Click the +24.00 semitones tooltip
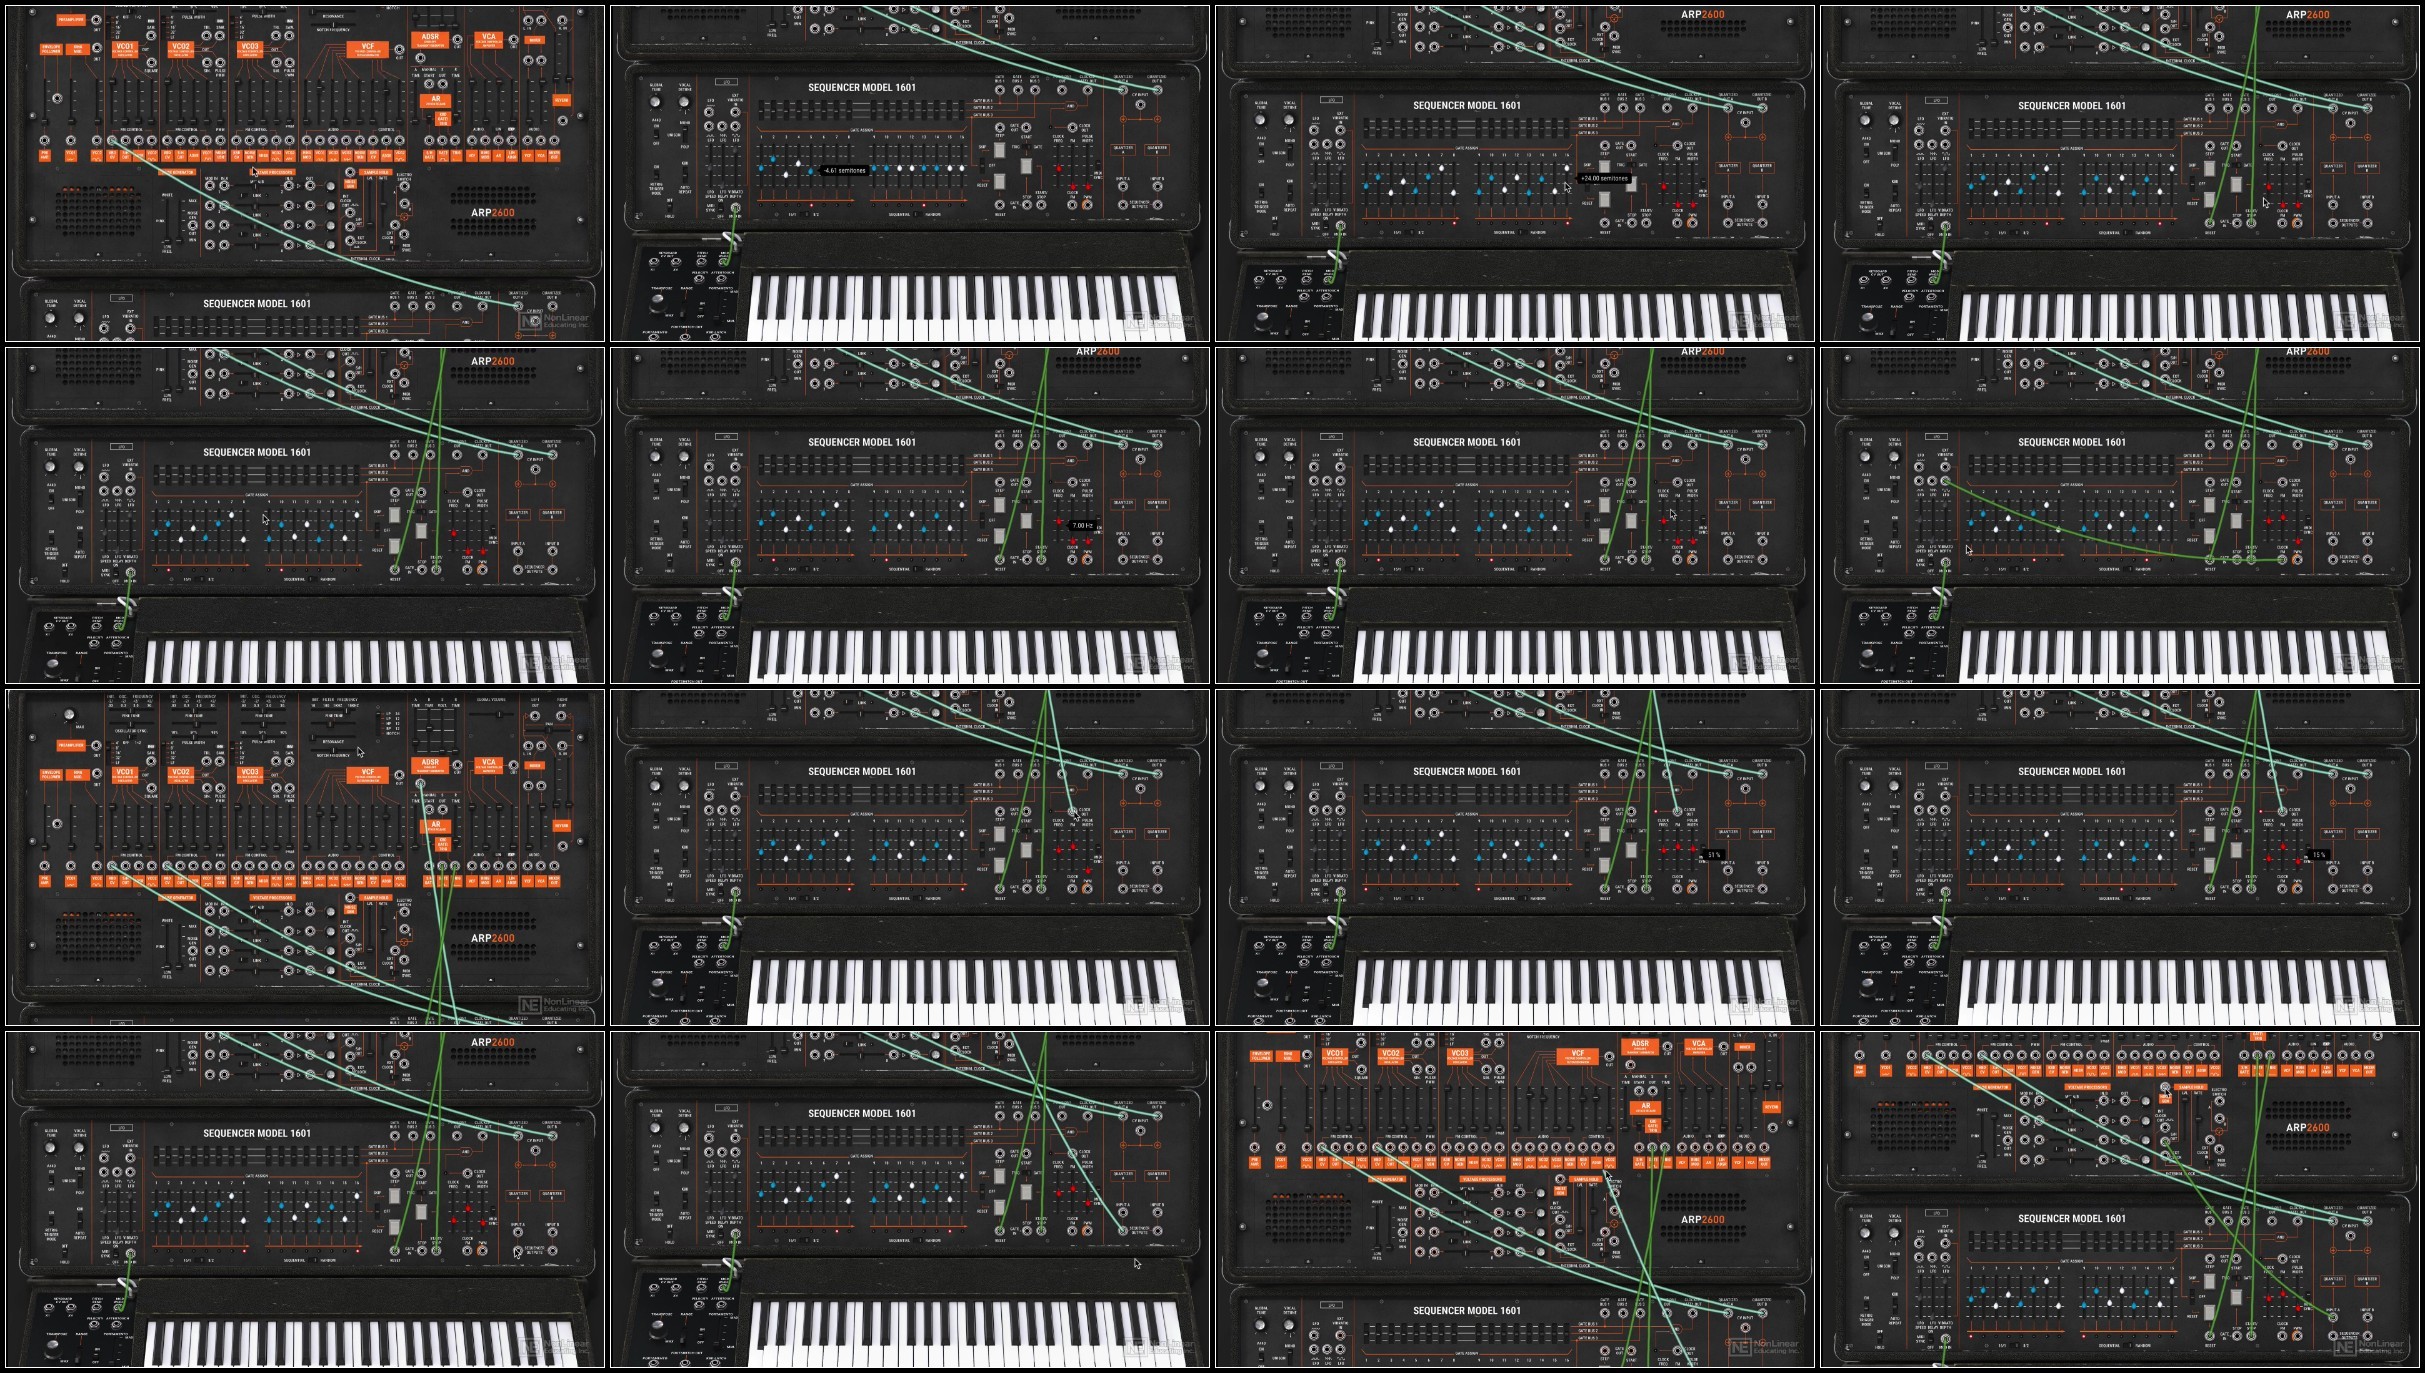Screen dimensions: 2425x1373 click(1604, 178)
